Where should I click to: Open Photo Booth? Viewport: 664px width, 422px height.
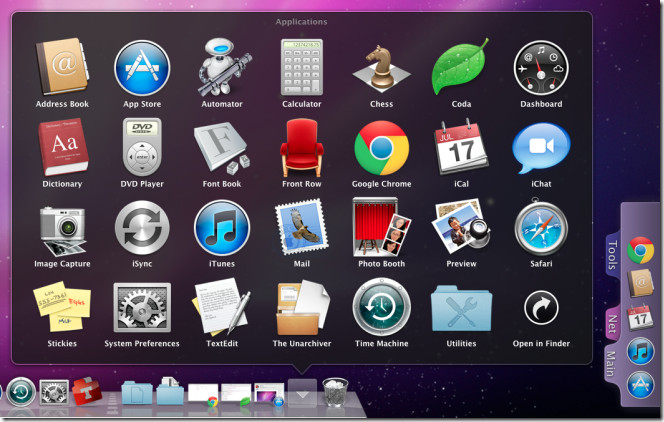(382, 227)
